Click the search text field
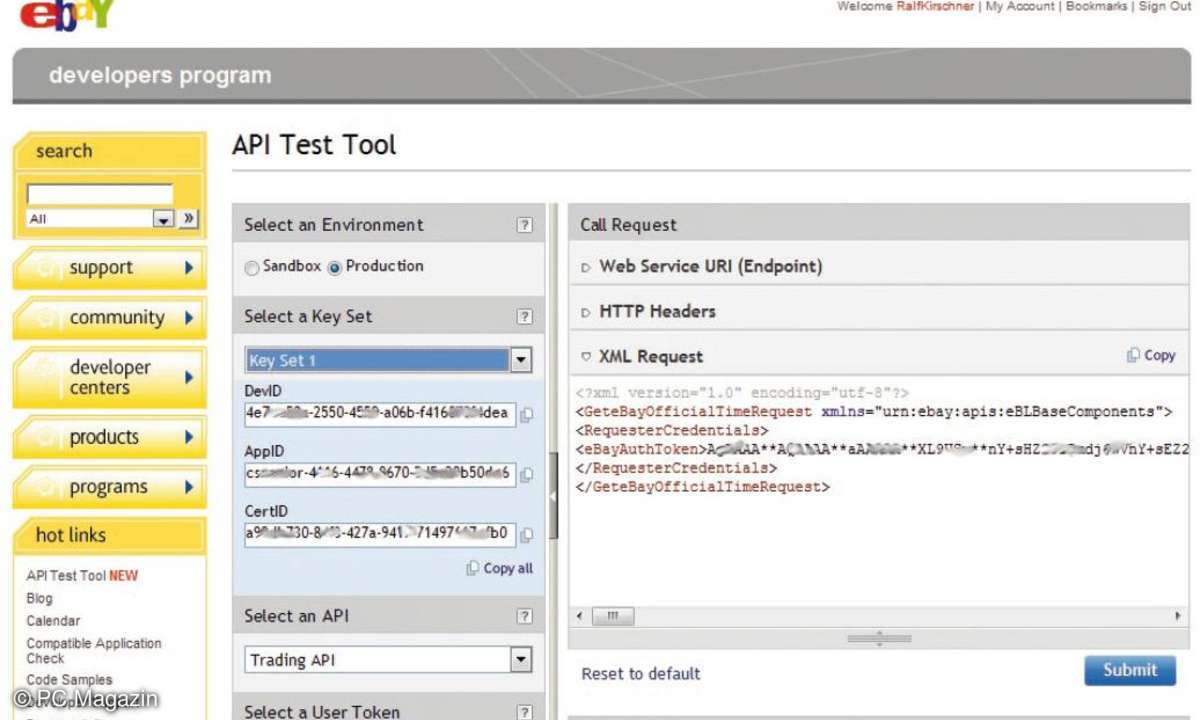 [x=99, y=194]
